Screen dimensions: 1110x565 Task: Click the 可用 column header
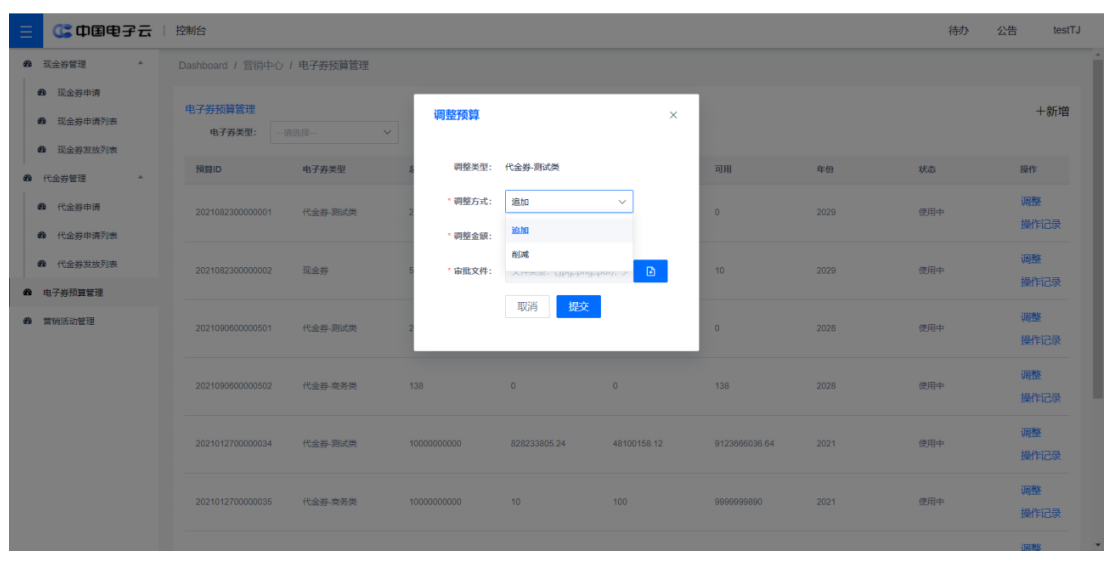point(723,170)
